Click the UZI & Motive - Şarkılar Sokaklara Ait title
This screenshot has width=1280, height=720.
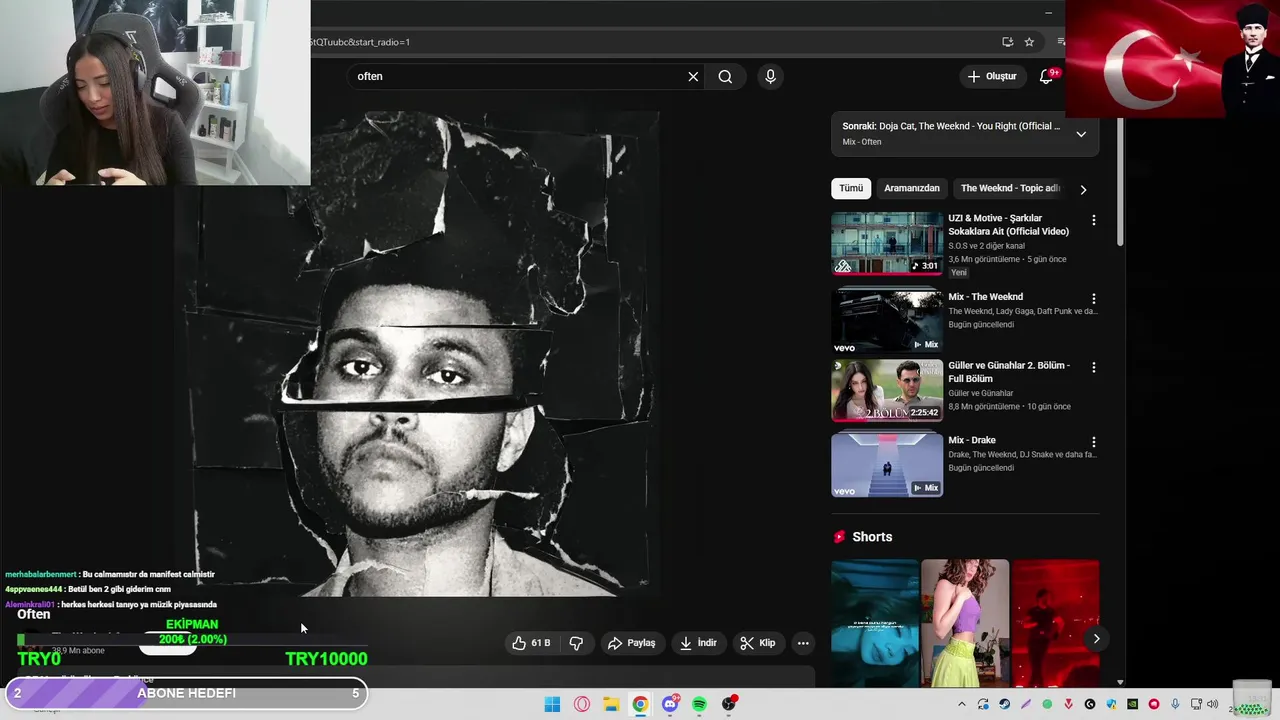[x=1008, y=225]
